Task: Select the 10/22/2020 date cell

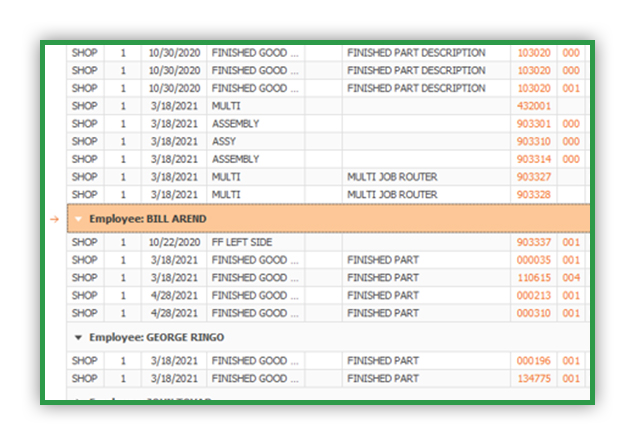Action: click(174, 243)
